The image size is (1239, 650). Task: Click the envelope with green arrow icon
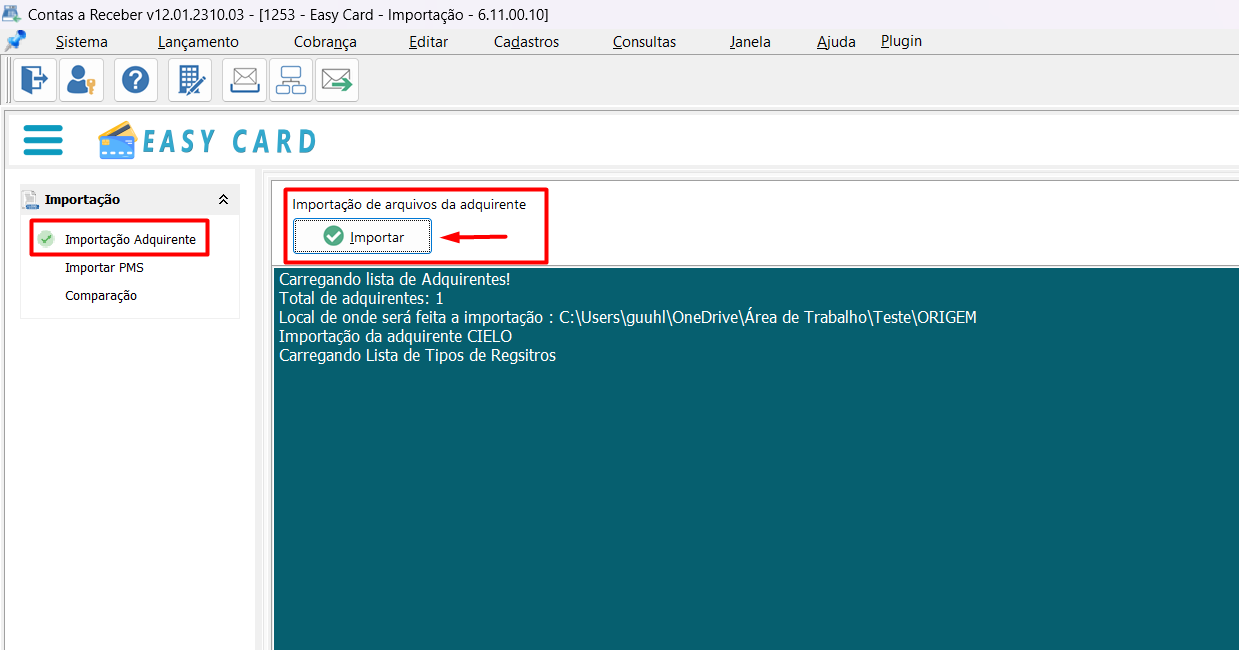click(x=337, y=80)
